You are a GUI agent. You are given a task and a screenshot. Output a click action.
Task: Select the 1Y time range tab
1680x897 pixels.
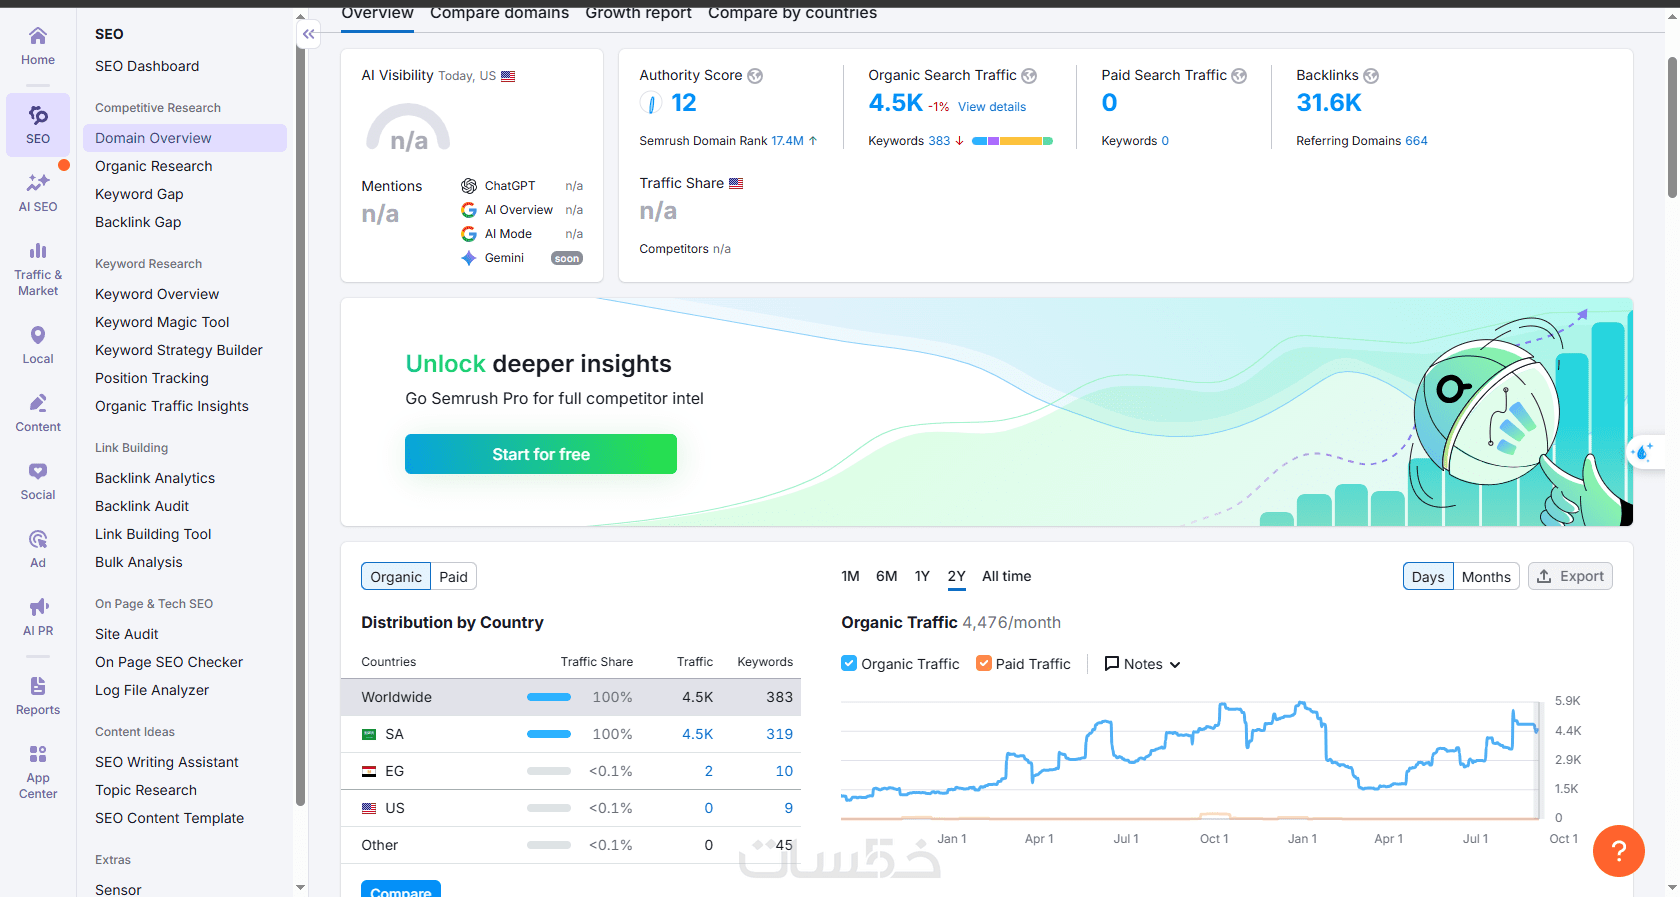click(x=922, y=577)
